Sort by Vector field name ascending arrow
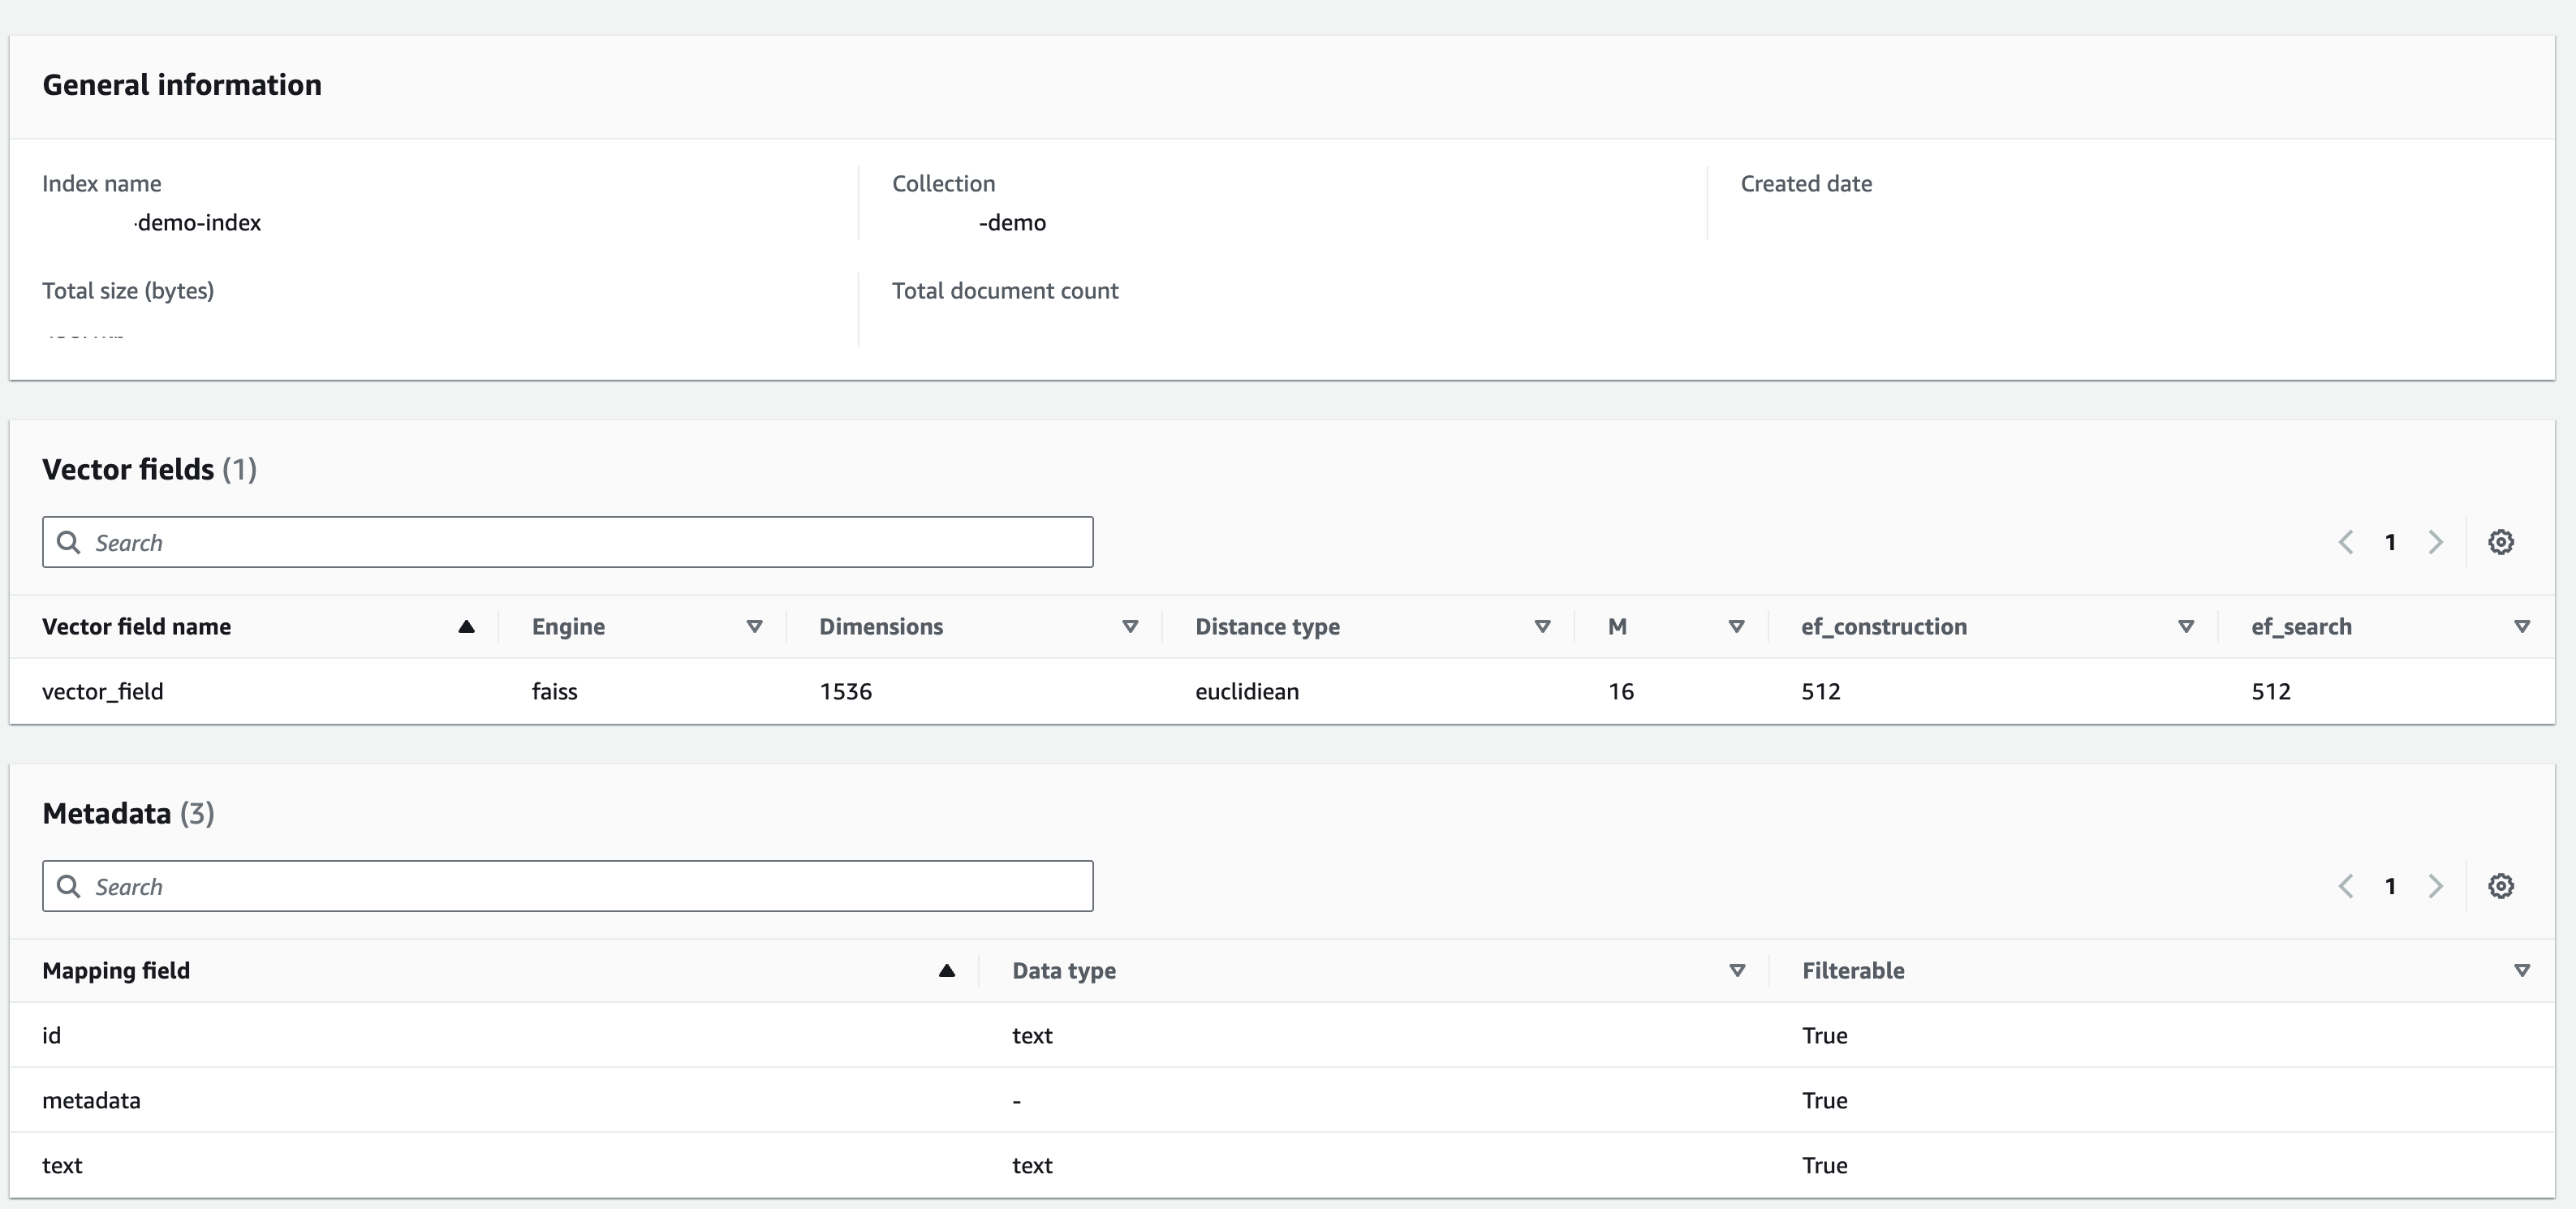This screenshot has width=2576, height=1209. [x=466, y=627]
